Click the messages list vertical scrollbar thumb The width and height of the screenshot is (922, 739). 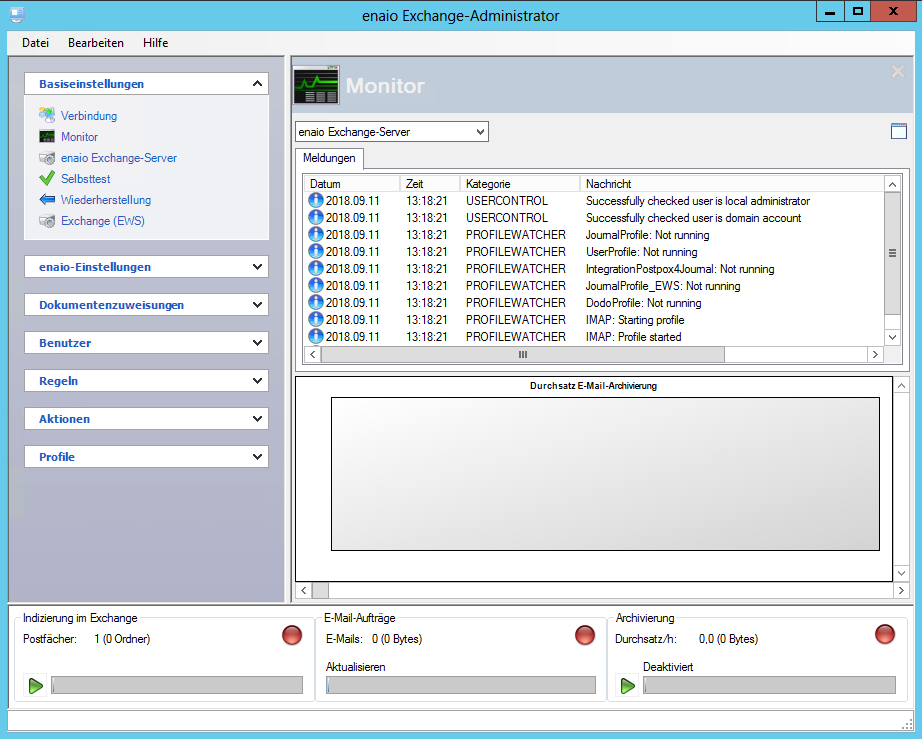click(892, 253)
